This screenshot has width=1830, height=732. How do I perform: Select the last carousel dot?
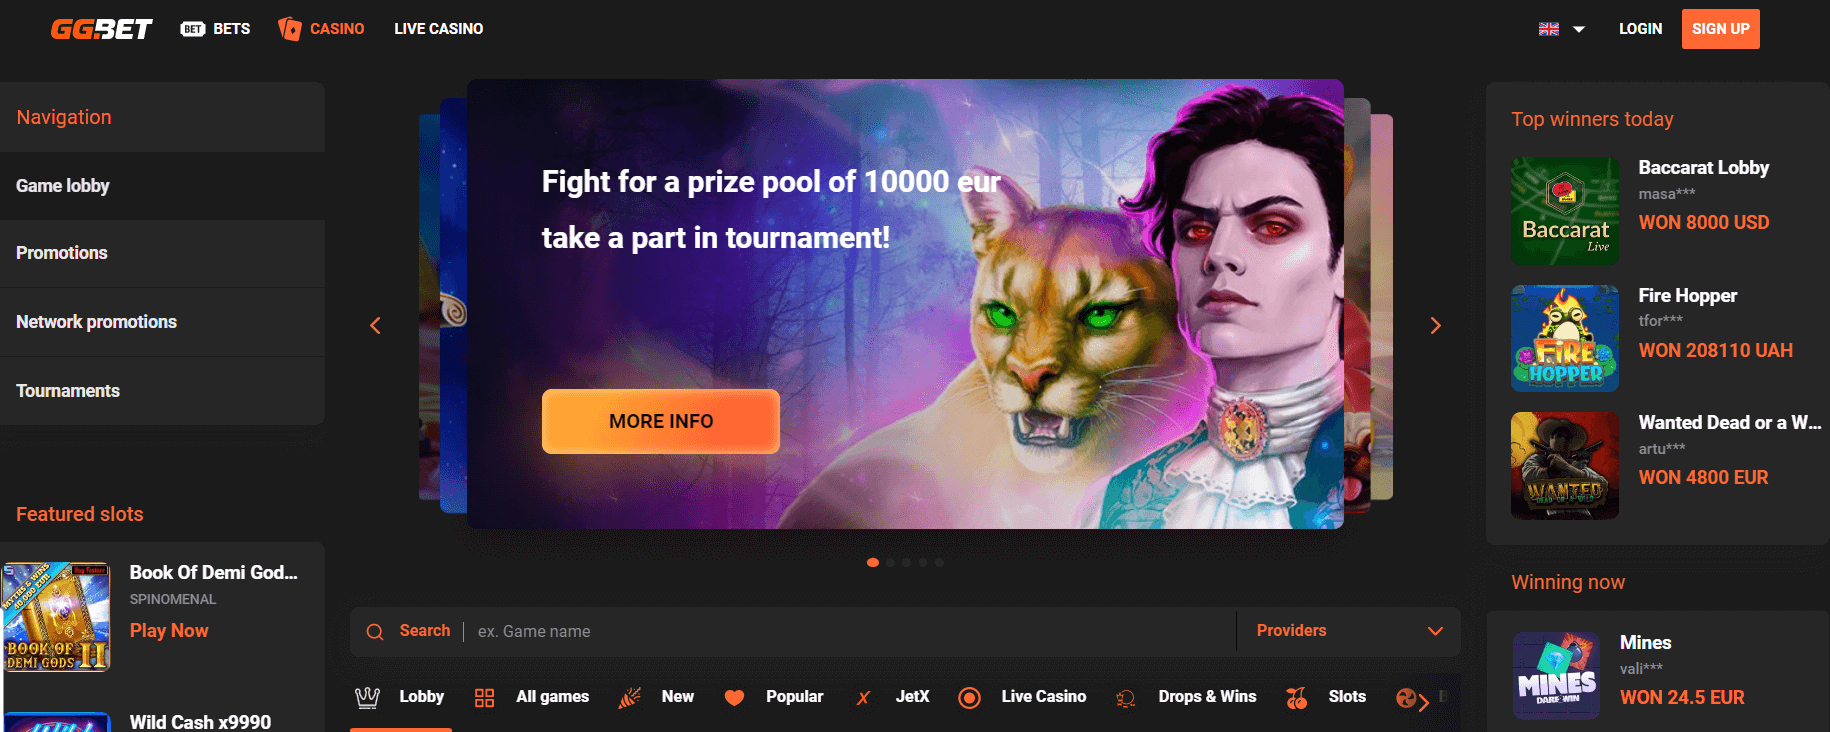click(939, 562)
